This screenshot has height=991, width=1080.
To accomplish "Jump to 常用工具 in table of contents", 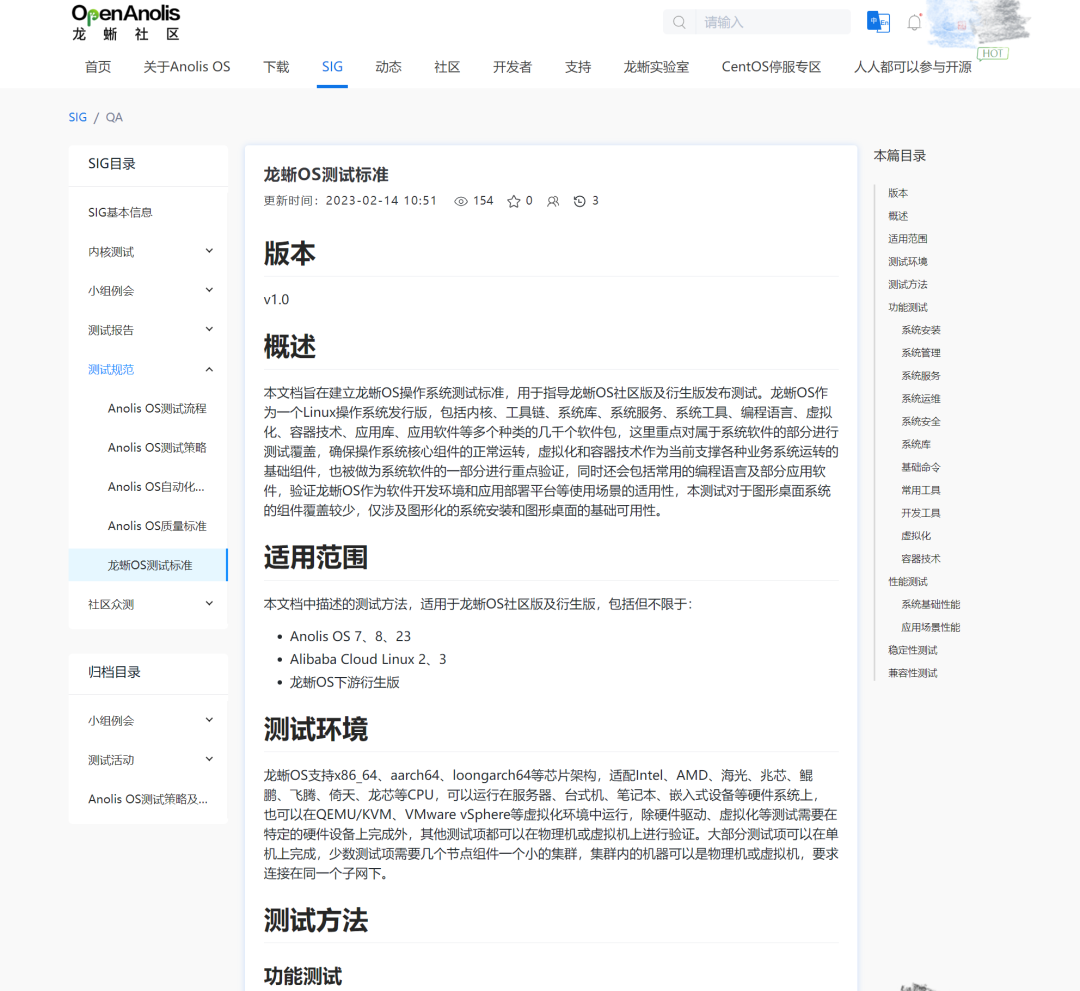I will [921, 490].
